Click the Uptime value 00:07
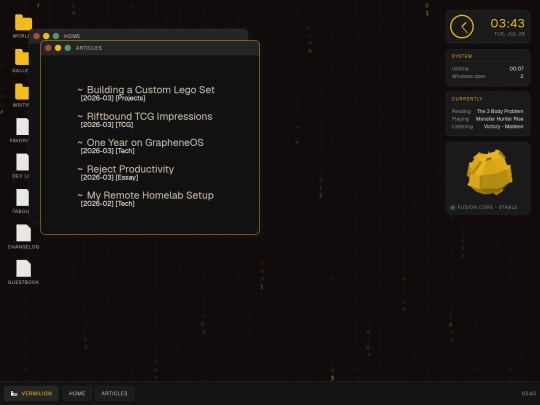540x405 pixels. tap(516, 69)
